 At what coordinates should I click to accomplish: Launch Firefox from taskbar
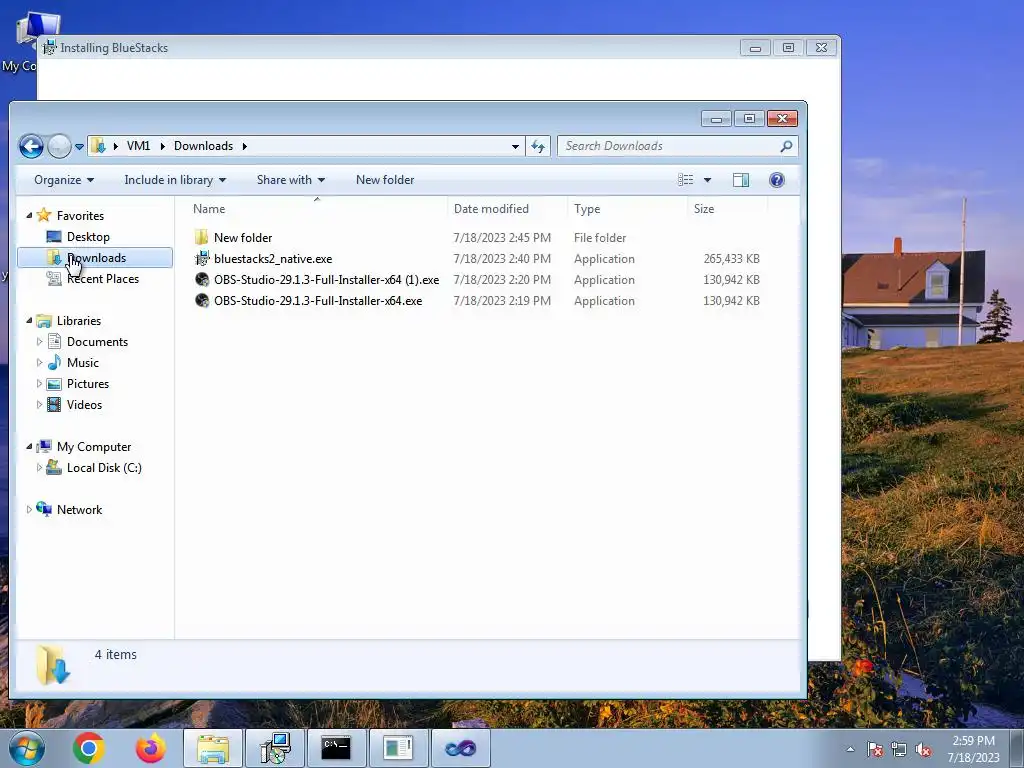tap(150, 748)
